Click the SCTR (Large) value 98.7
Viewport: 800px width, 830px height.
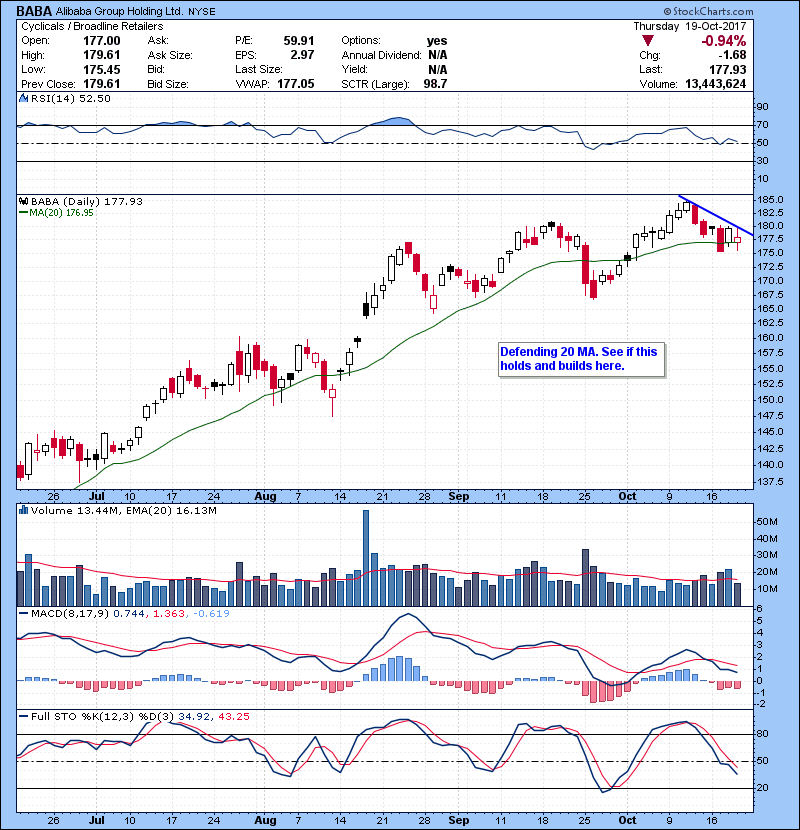(435, 84)
